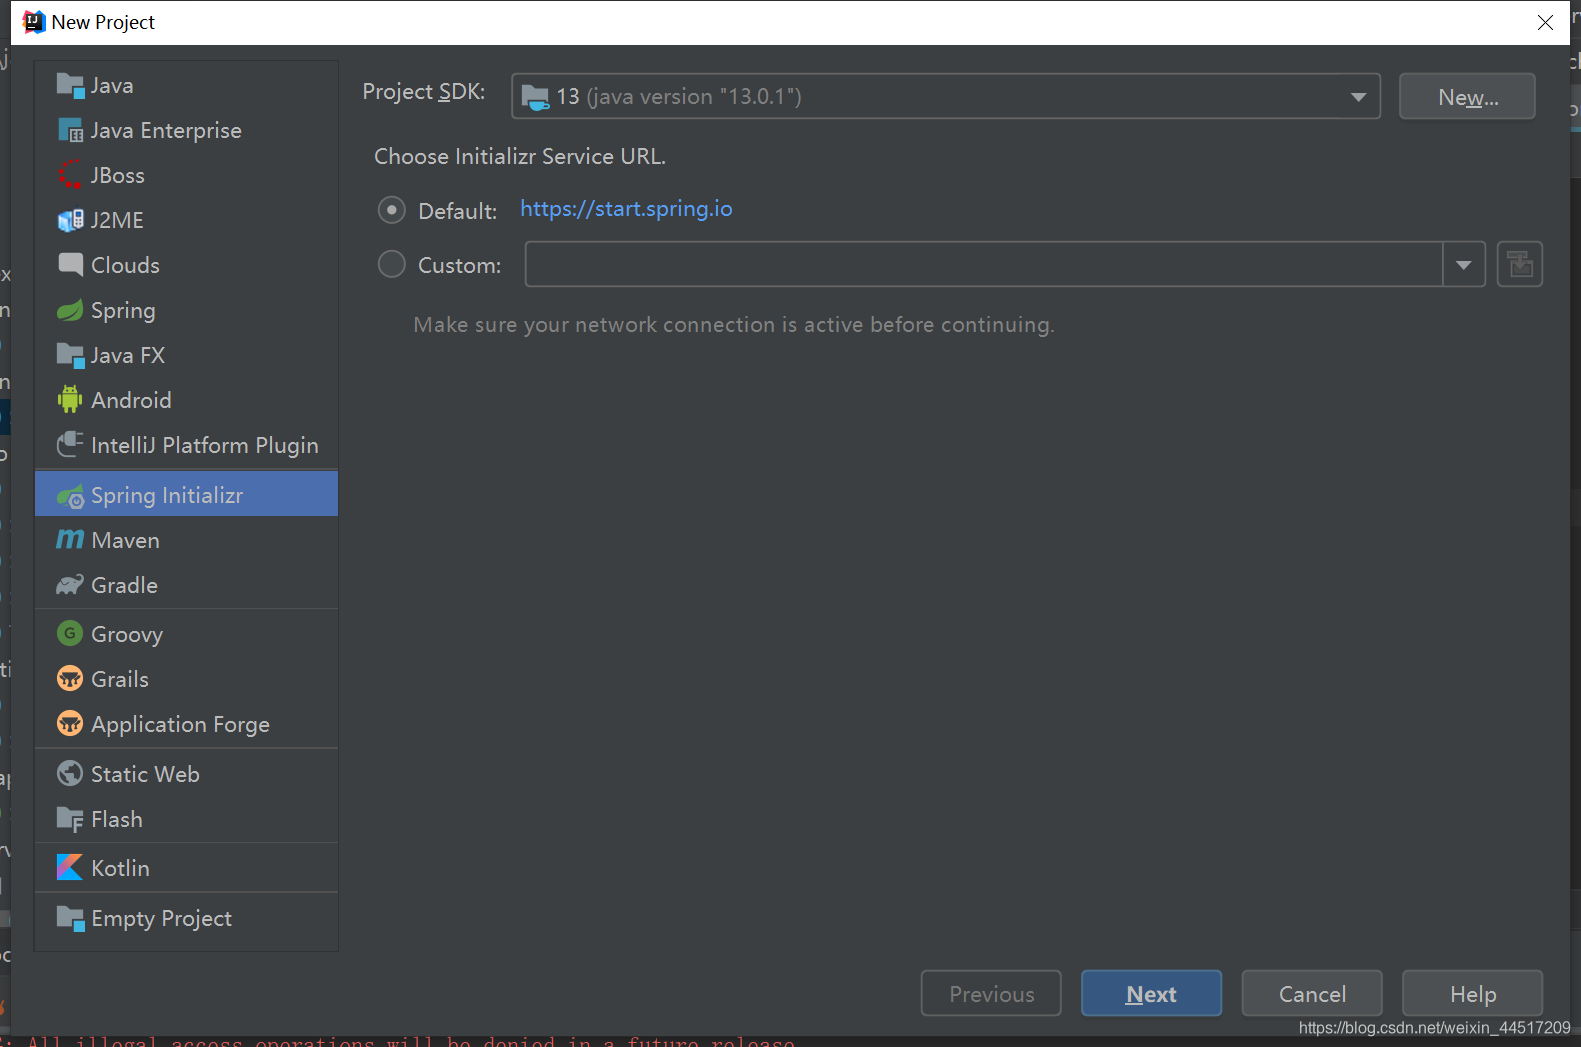Click the Java FX label
The height and width of the screenshot is (1047, 1581).
pyautogui.click(x=128, y=355)
